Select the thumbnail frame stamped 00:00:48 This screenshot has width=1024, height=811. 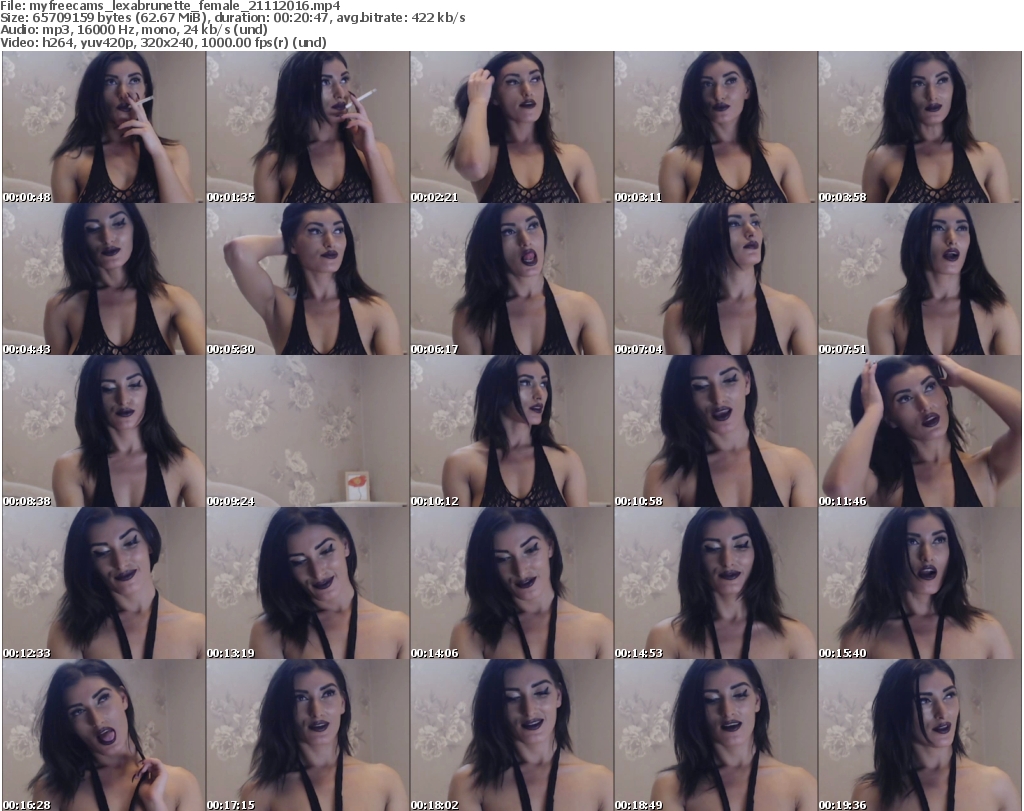click(x=104, y=127)
